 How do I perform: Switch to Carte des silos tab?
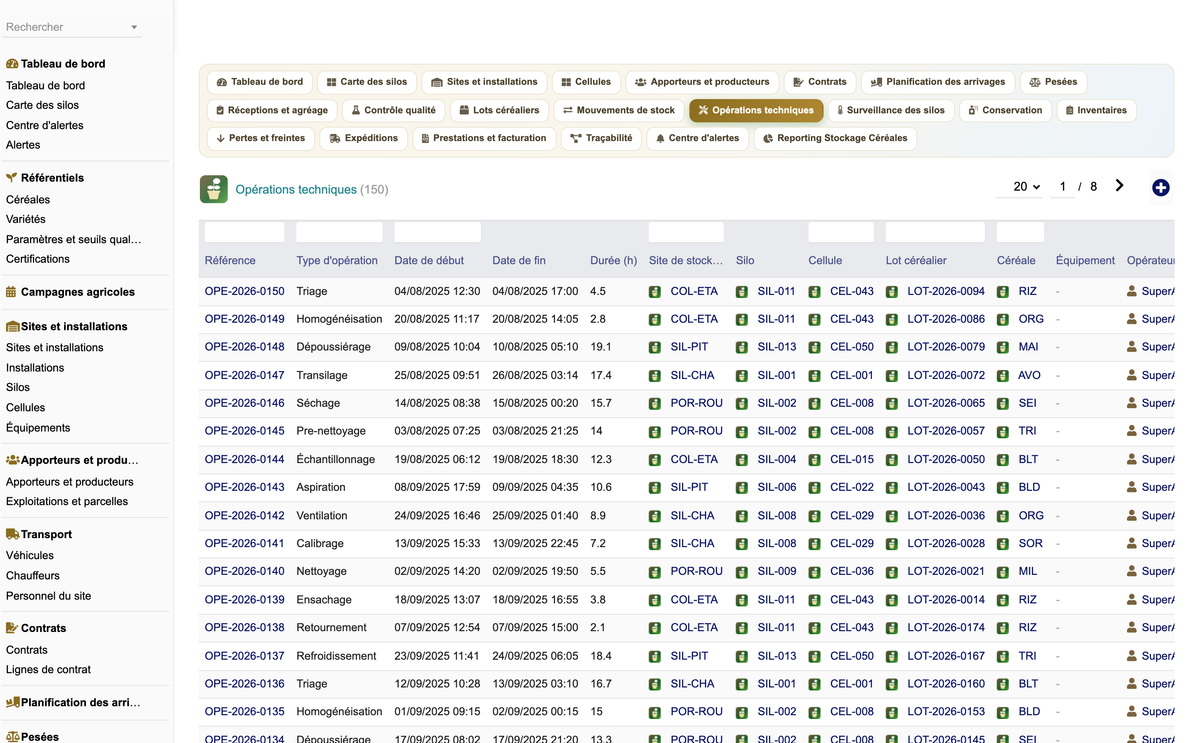pos(367,82)
